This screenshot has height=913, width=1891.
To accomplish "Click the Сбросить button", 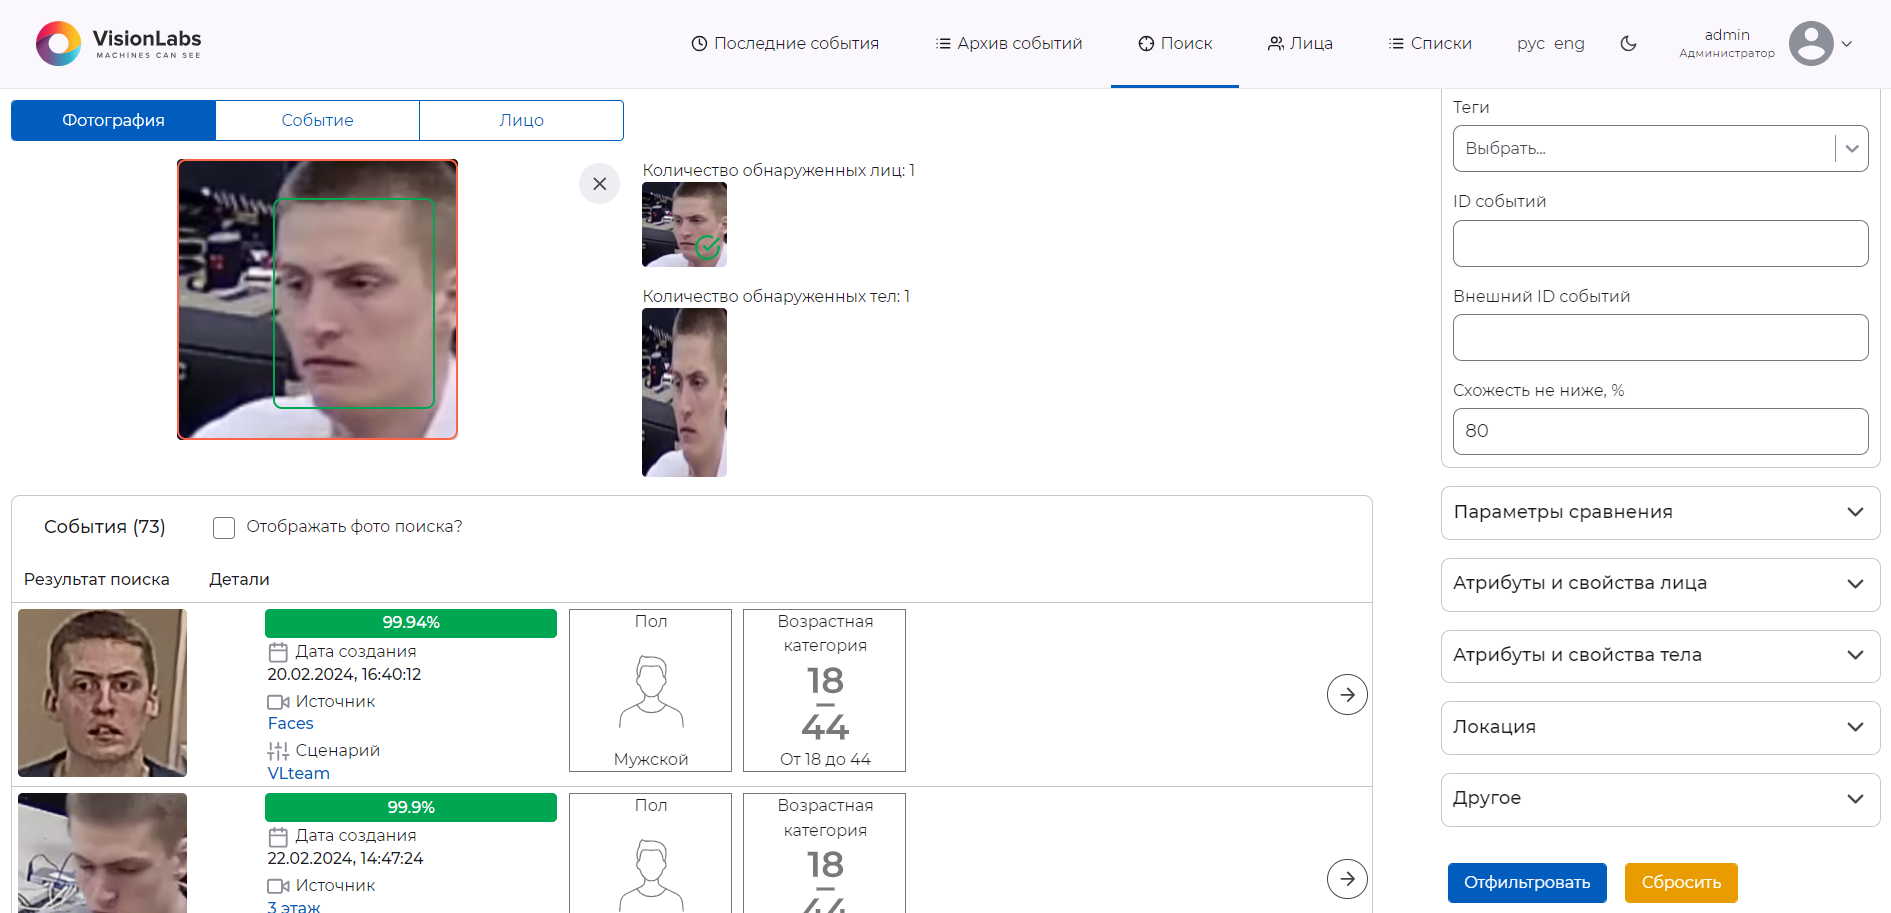I will pyautogui.click(x=1681, y=883).
